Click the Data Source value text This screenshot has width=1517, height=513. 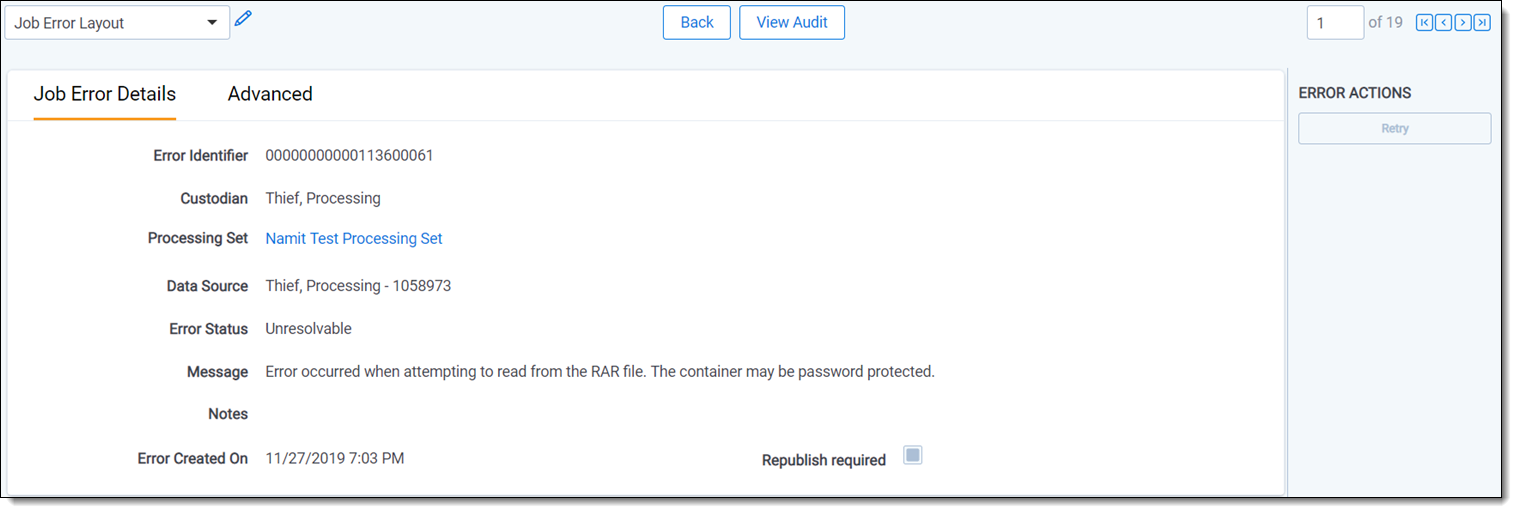pos(358,286)
